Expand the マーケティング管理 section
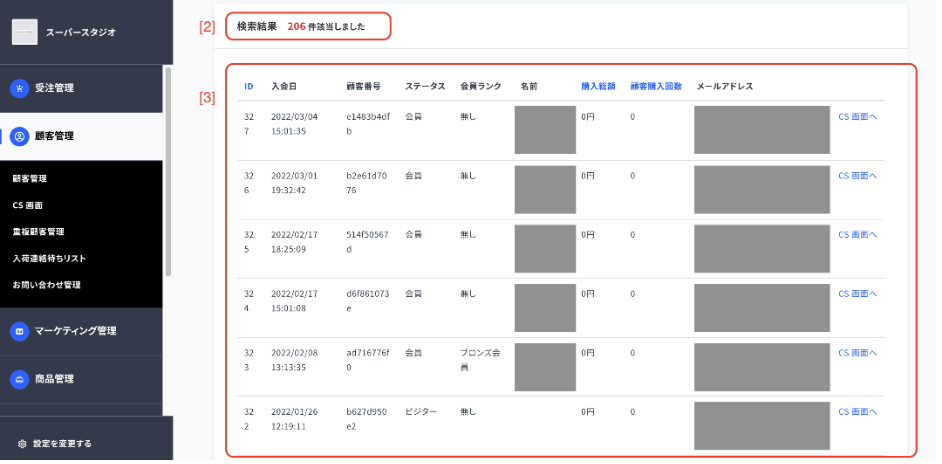The width and height of the screenshot is (942, 464). pos(81,331)
